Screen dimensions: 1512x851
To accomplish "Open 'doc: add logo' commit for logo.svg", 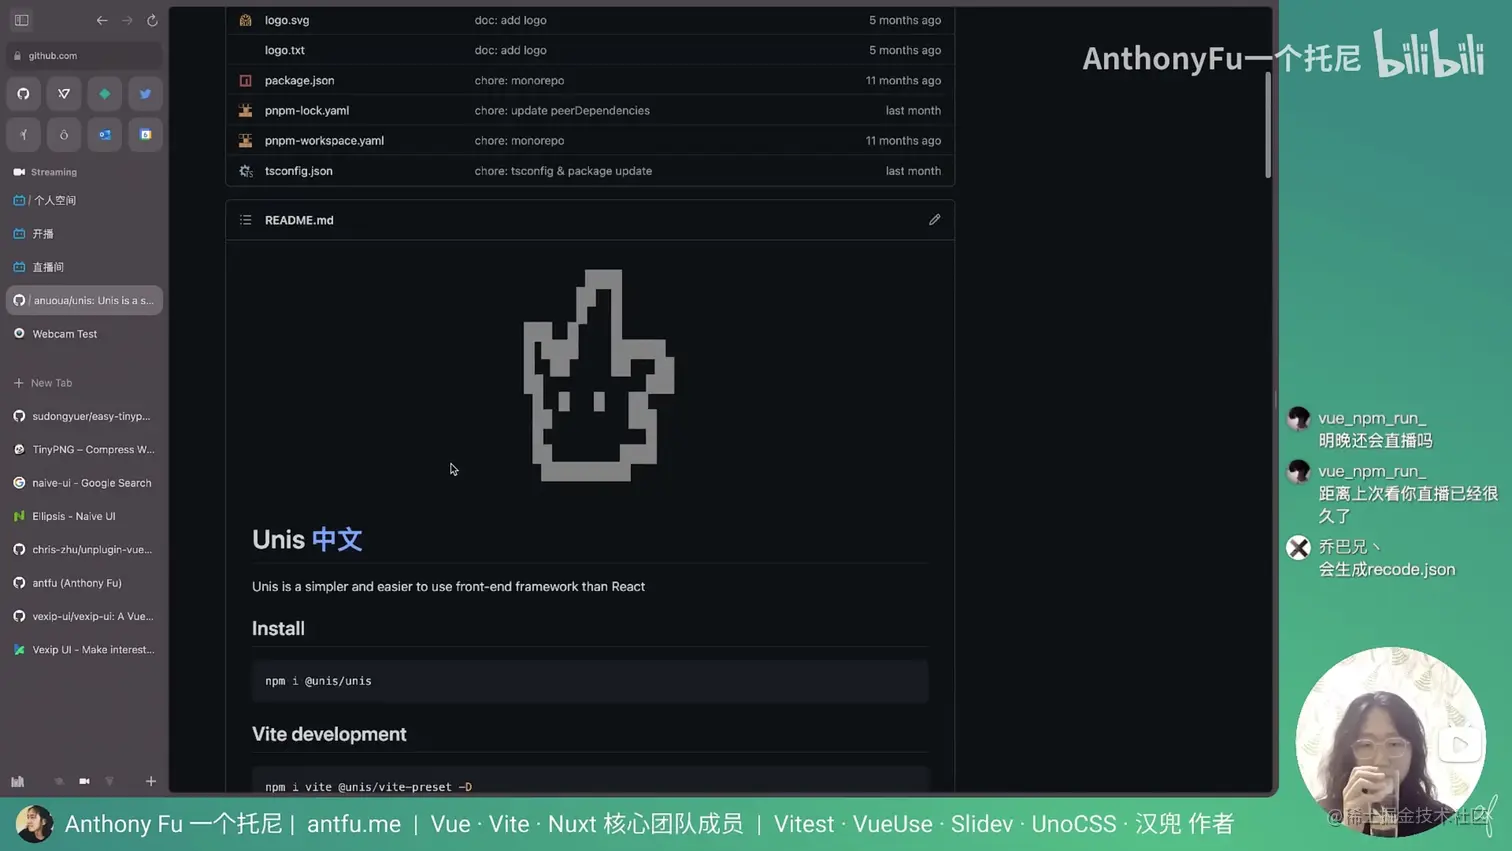I will tap(510, 20).
